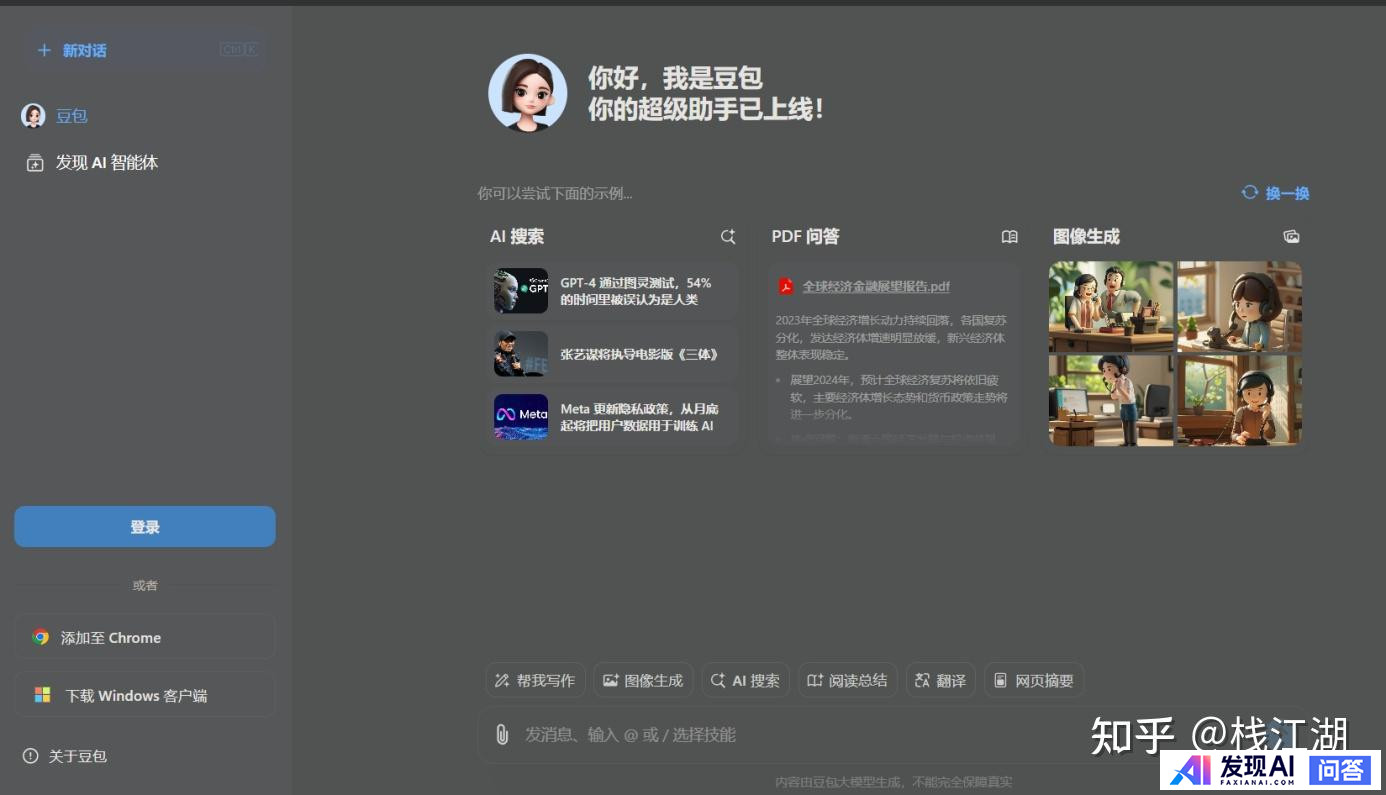
Task: Click the AI 搜索 section magnifier icon
Action: (x=728, y=237)
